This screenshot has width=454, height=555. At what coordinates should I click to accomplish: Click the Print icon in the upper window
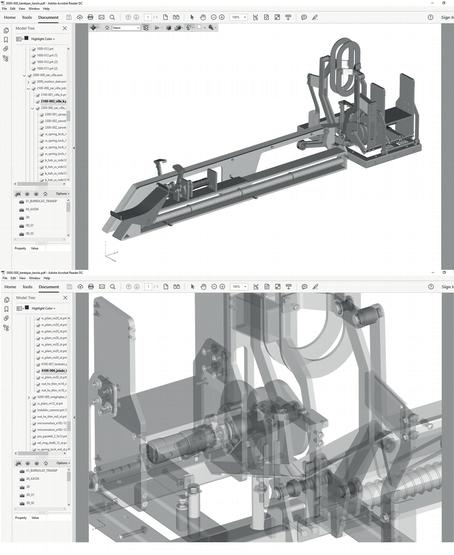click(x=90, y=17)
